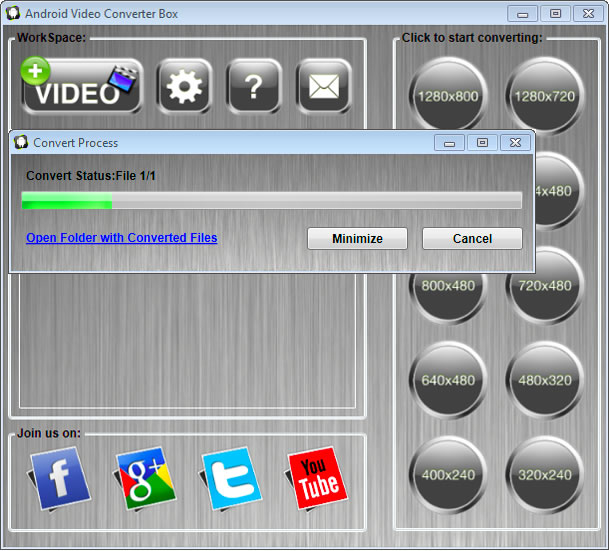Maximize the Android Video Converter Box window

[x=556, y=14]
